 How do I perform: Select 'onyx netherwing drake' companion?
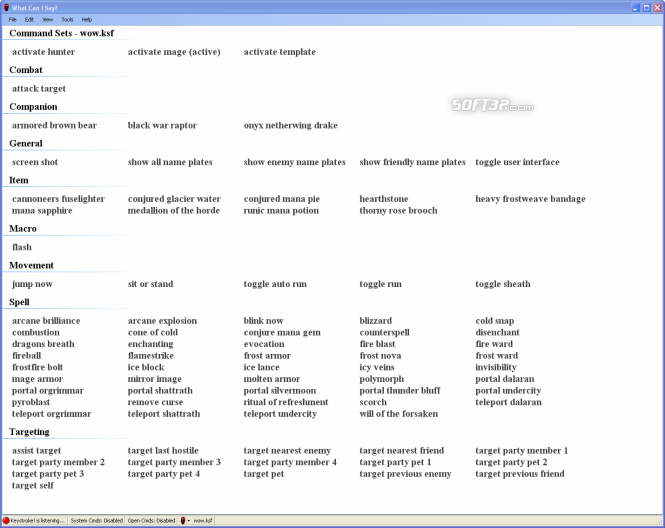pos(291,125)
